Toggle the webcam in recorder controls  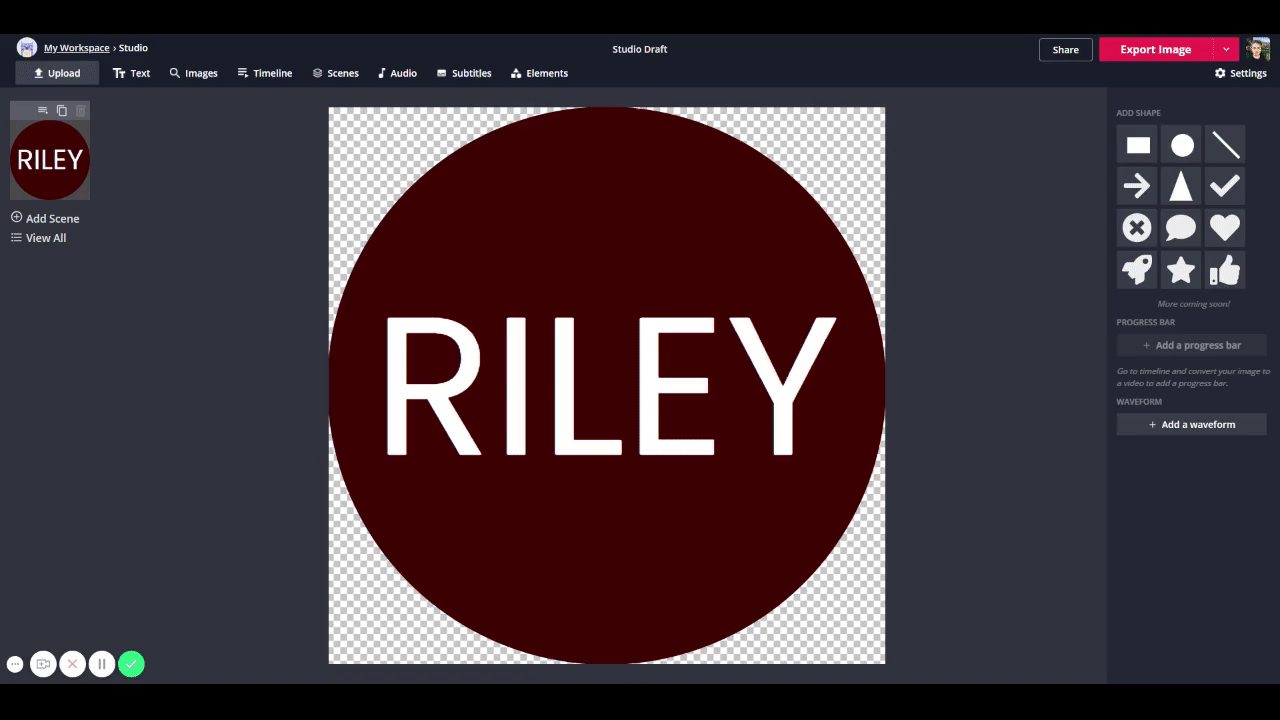tap(43, 664)
